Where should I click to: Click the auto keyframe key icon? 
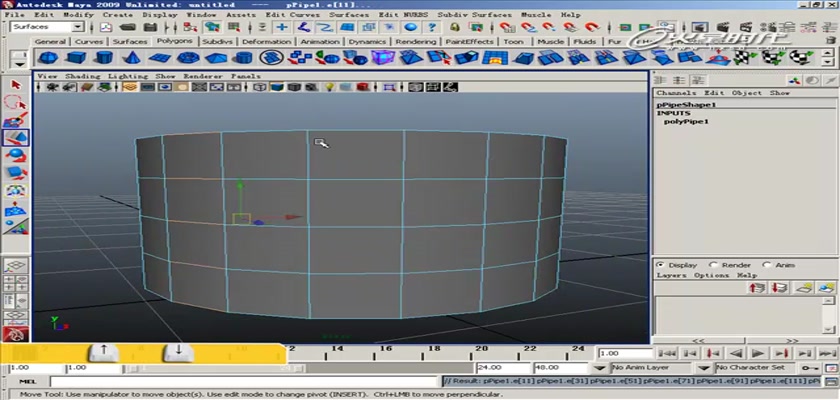pyautogui.click(x=809, y=368)
